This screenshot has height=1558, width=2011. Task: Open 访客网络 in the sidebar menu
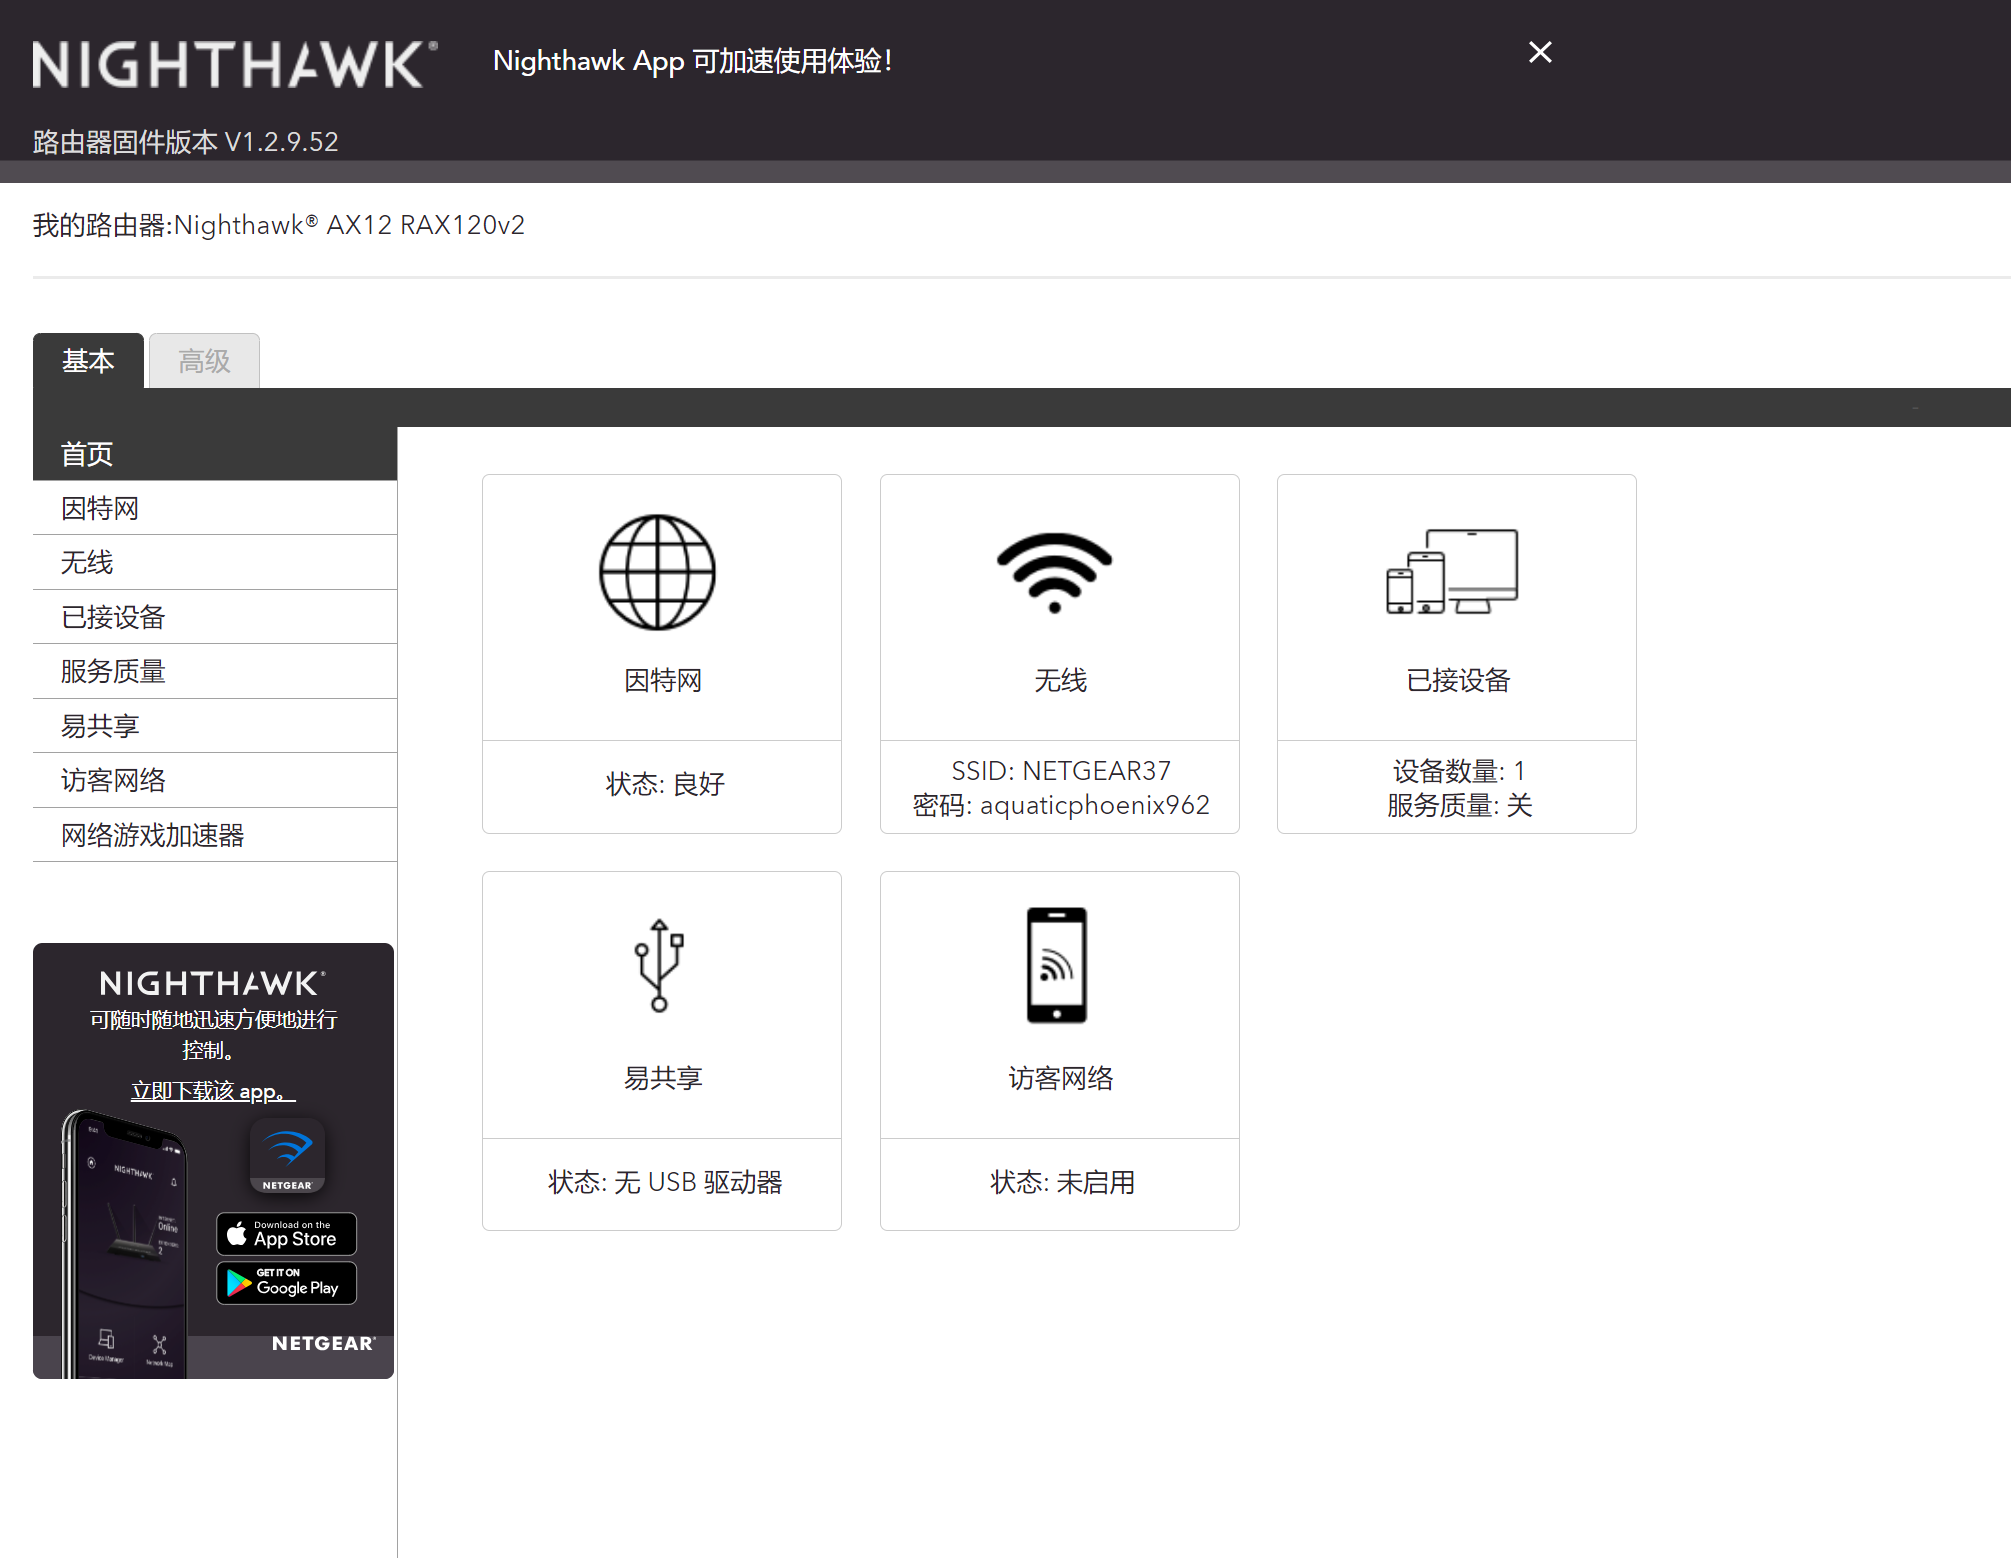(x=215, y=780)
